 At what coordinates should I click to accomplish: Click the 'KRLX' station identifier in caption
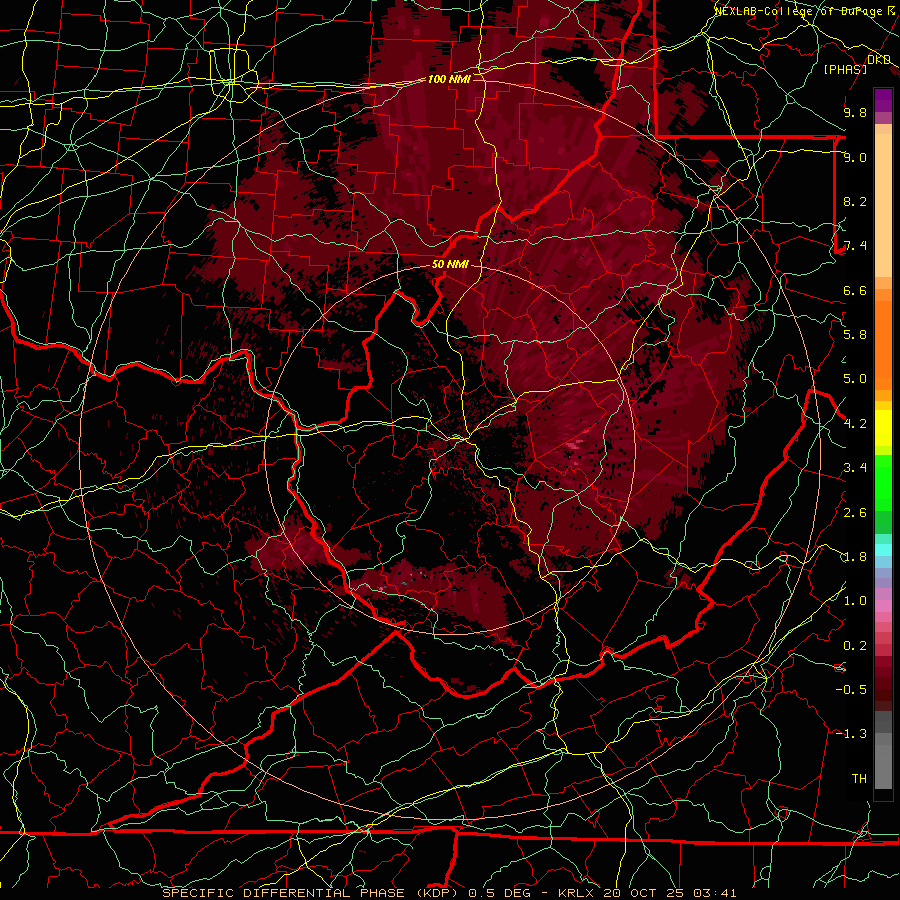point(577,893)
